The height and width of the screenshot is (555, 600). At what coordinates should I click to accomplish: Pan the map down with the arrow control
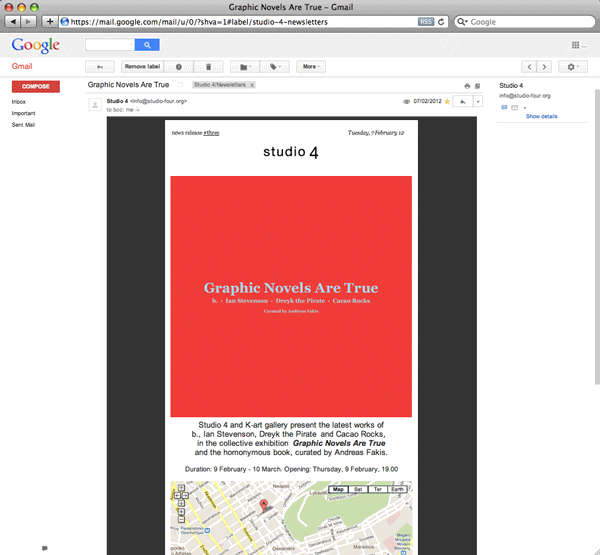[x=181, y=503]
